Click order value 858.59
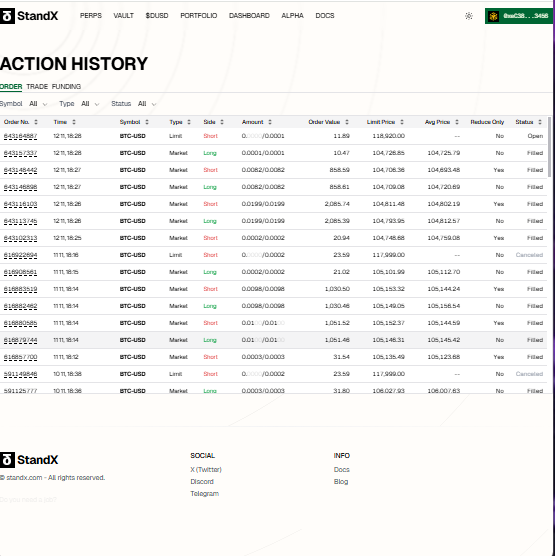Screen dimensions: 555x556 coord(339,170)
